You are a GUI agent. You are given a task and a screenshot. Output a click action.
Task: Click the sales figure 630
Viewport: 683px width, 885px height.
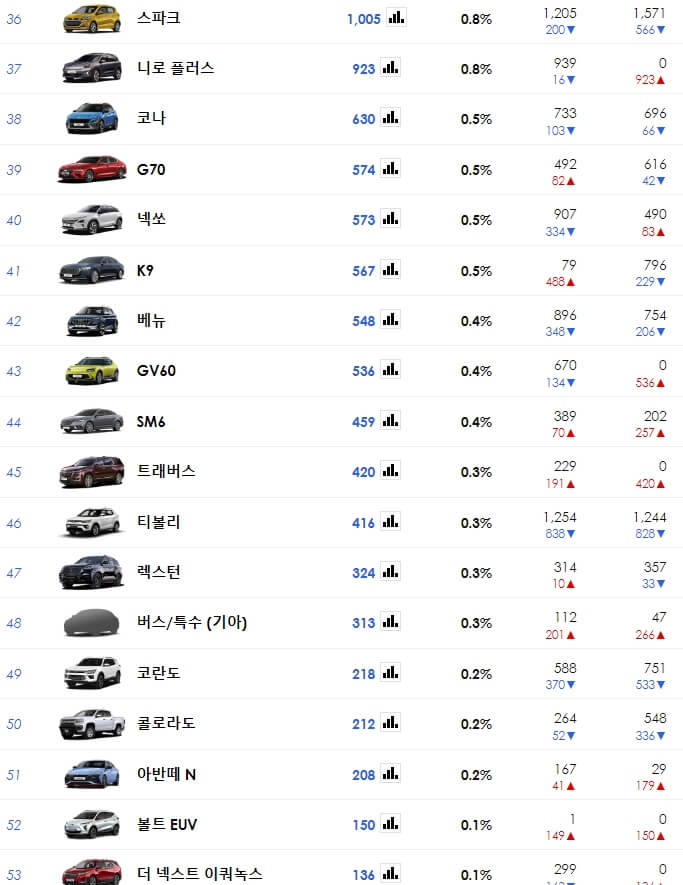pyautogui.click(x=364, y=119)
